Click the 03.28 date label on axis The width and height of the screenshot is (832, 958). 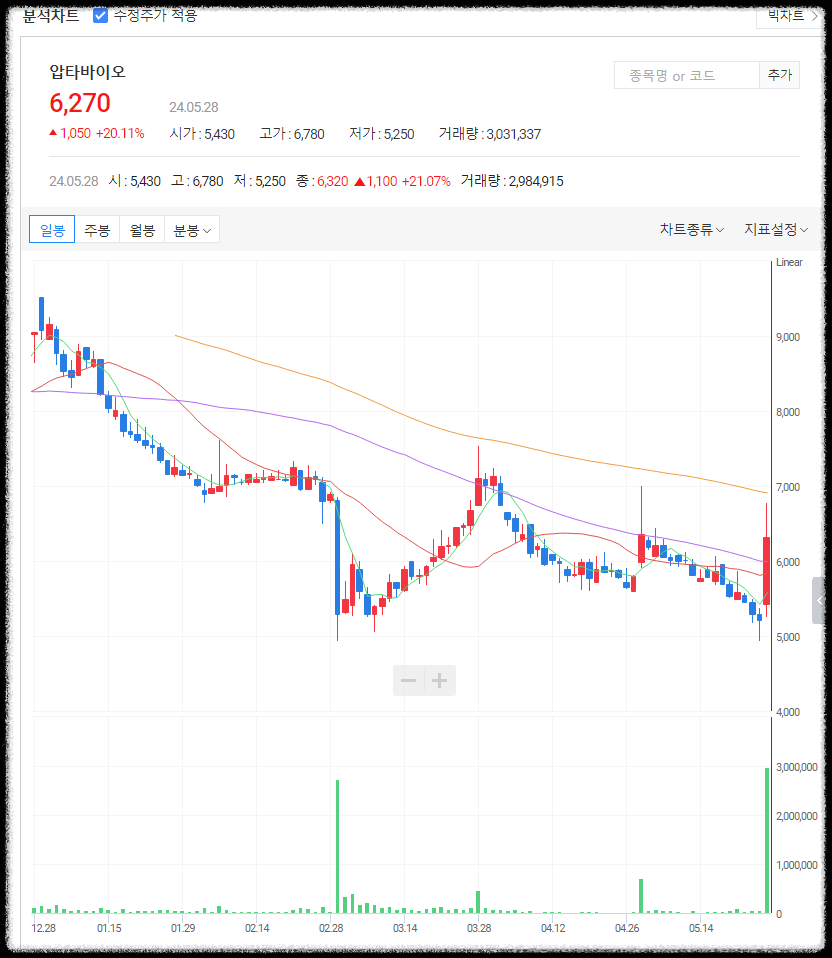point(479,929)
